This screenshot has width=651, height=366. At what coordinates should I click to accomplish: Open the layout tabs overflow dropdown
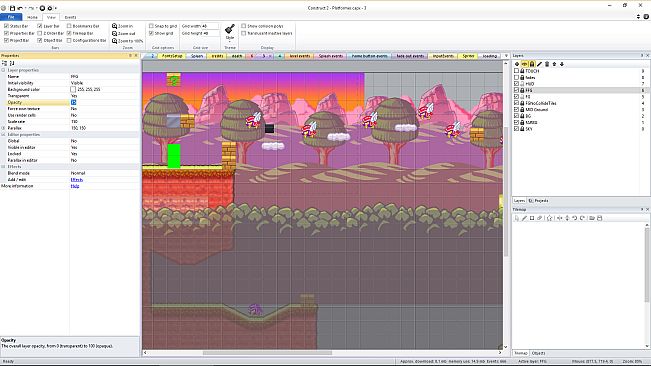[x=506, y=56]
